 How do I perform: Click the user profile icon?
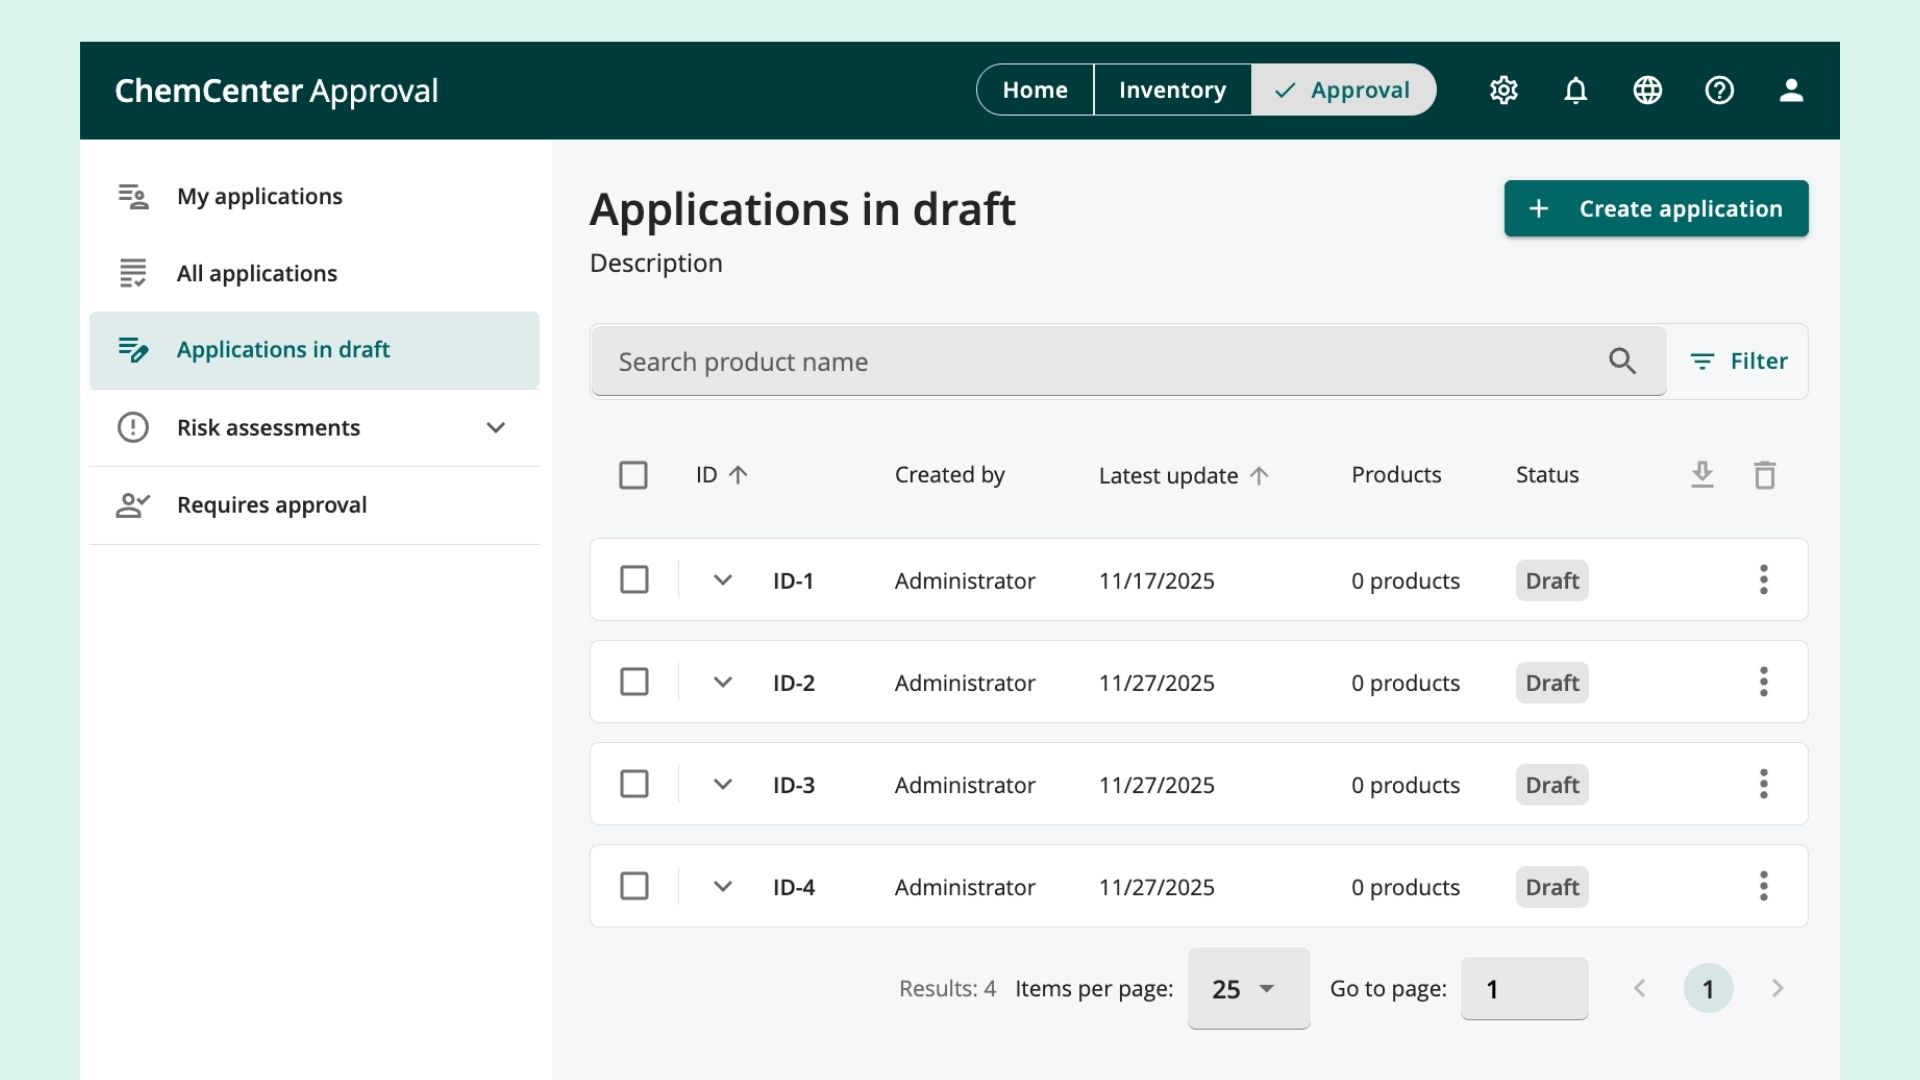point(1791,90)
